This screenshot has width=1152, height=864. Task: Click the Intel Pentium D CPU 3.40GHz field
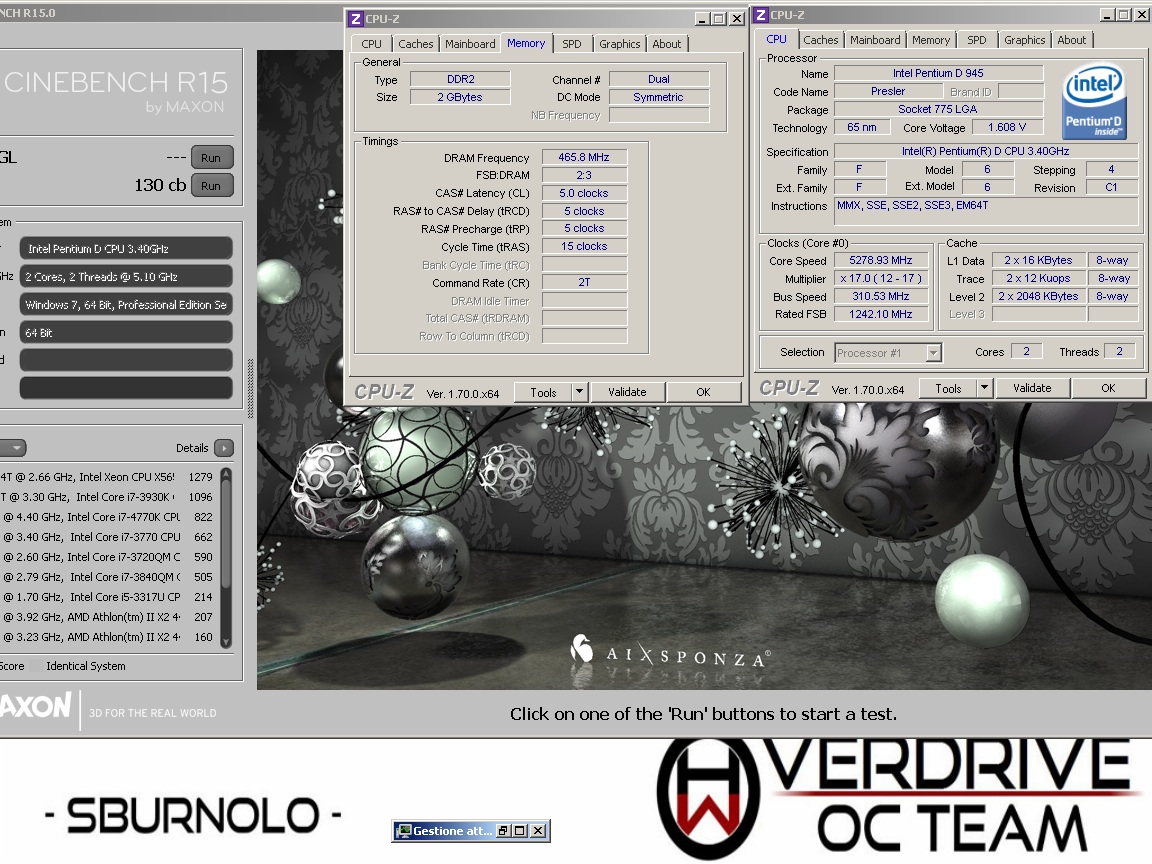126,249
